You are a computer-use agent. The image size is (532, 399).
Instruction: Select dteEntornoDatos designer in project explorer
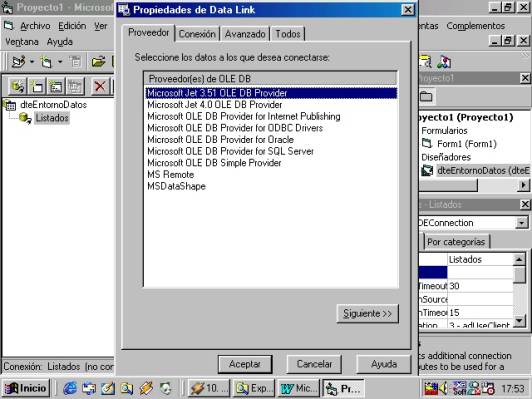483,170
